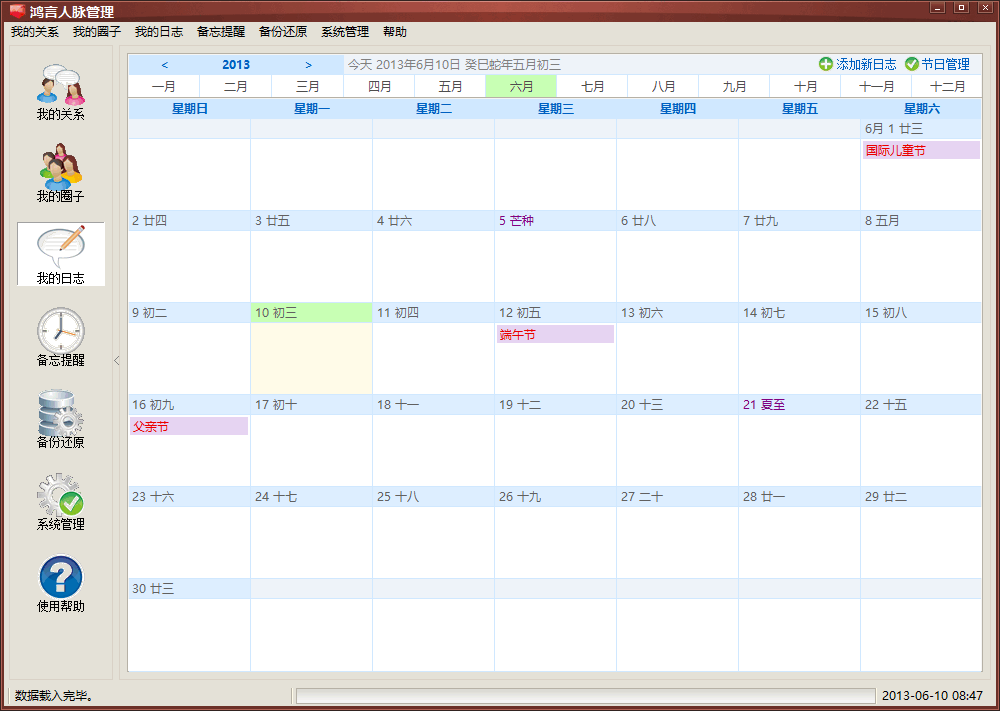Image resolution: width=1000 pixels, height=711 pixels.
Task: Switch to 十月 month tab
Action: pos(805,86)
